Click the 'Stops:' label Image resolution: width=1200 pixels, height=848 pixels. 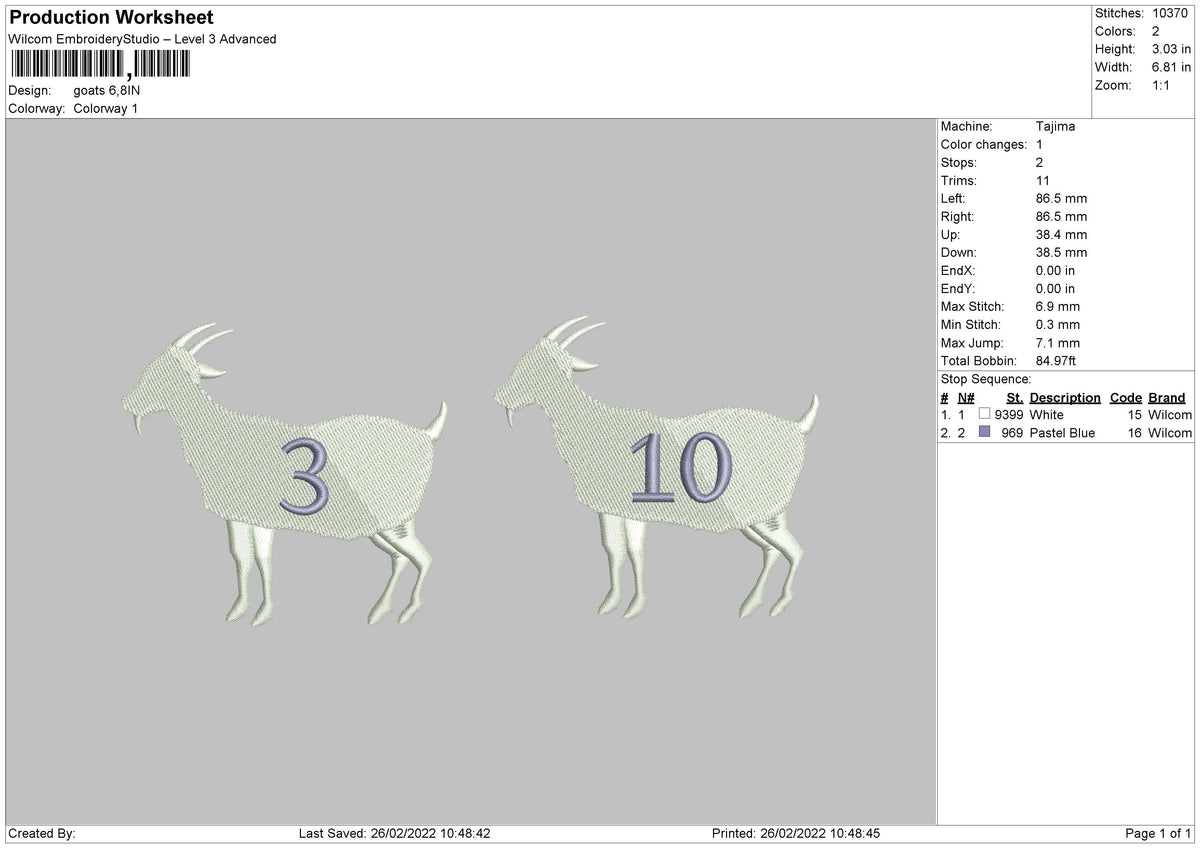tap(959, 163)
